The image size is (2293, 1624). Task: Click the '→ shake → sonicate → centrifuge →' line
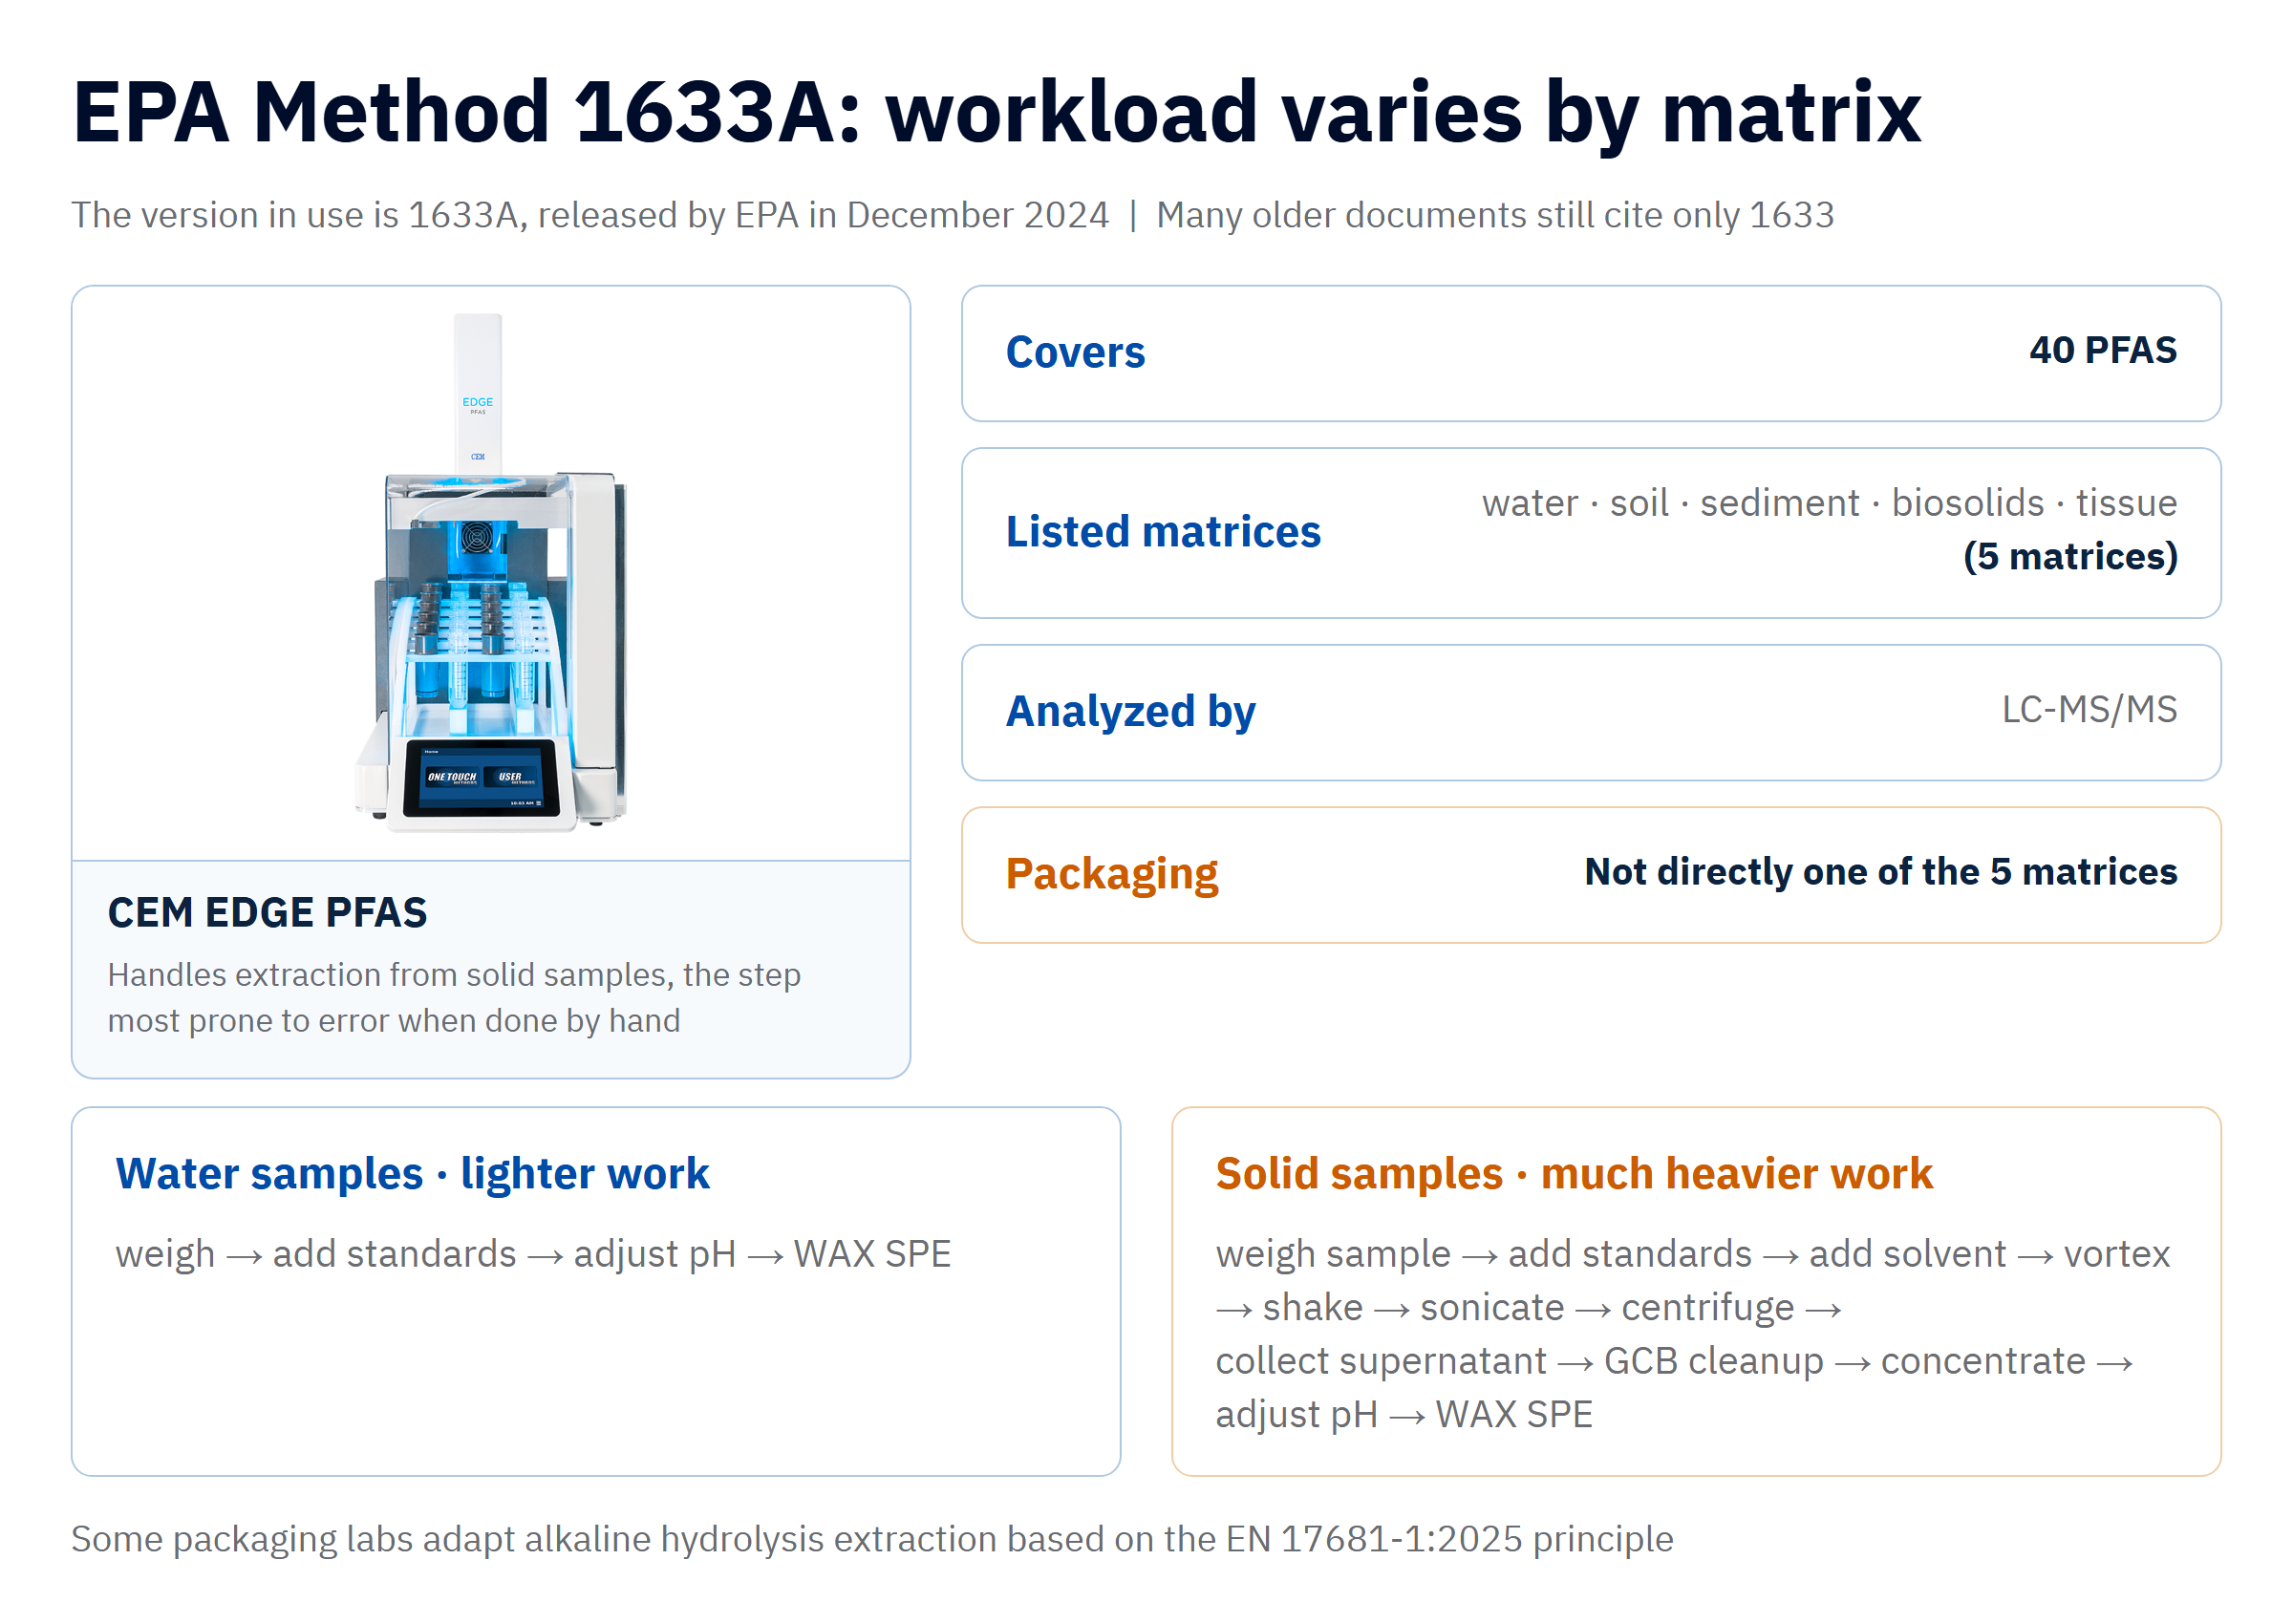pos(1528,1307)
